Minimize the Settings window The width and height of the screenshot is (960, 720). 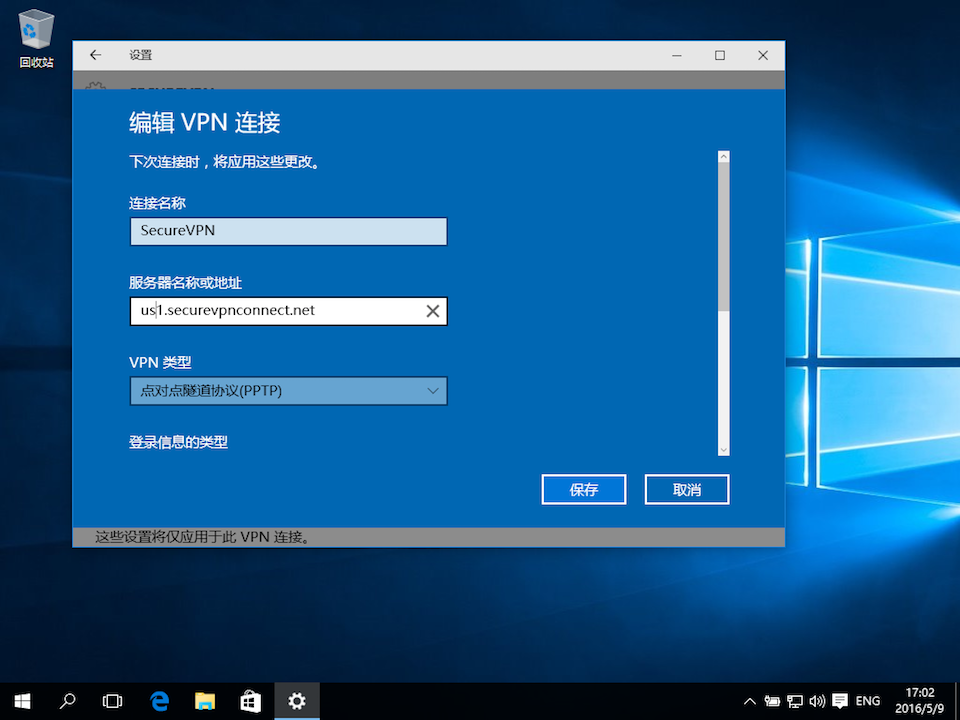(x=677, y=55)
